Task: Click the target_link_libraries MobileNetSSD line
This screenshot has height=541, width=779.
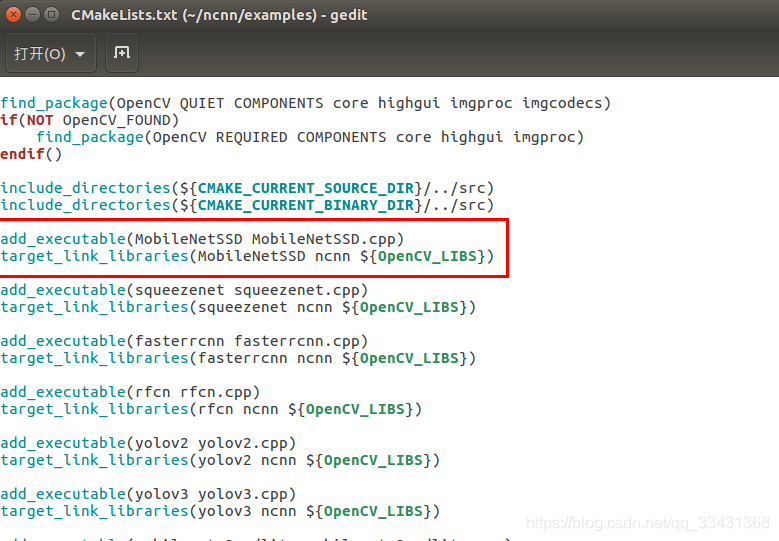Action: (x=247, y=256)
